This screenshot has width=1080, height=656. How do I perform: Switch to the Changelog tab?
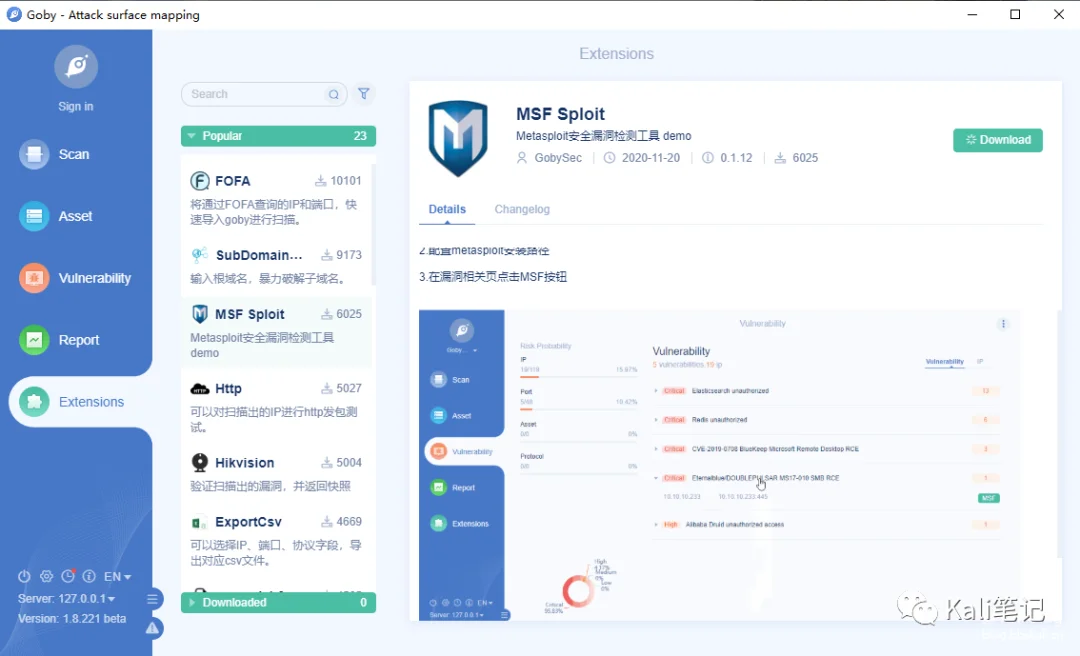click(522, 209)
